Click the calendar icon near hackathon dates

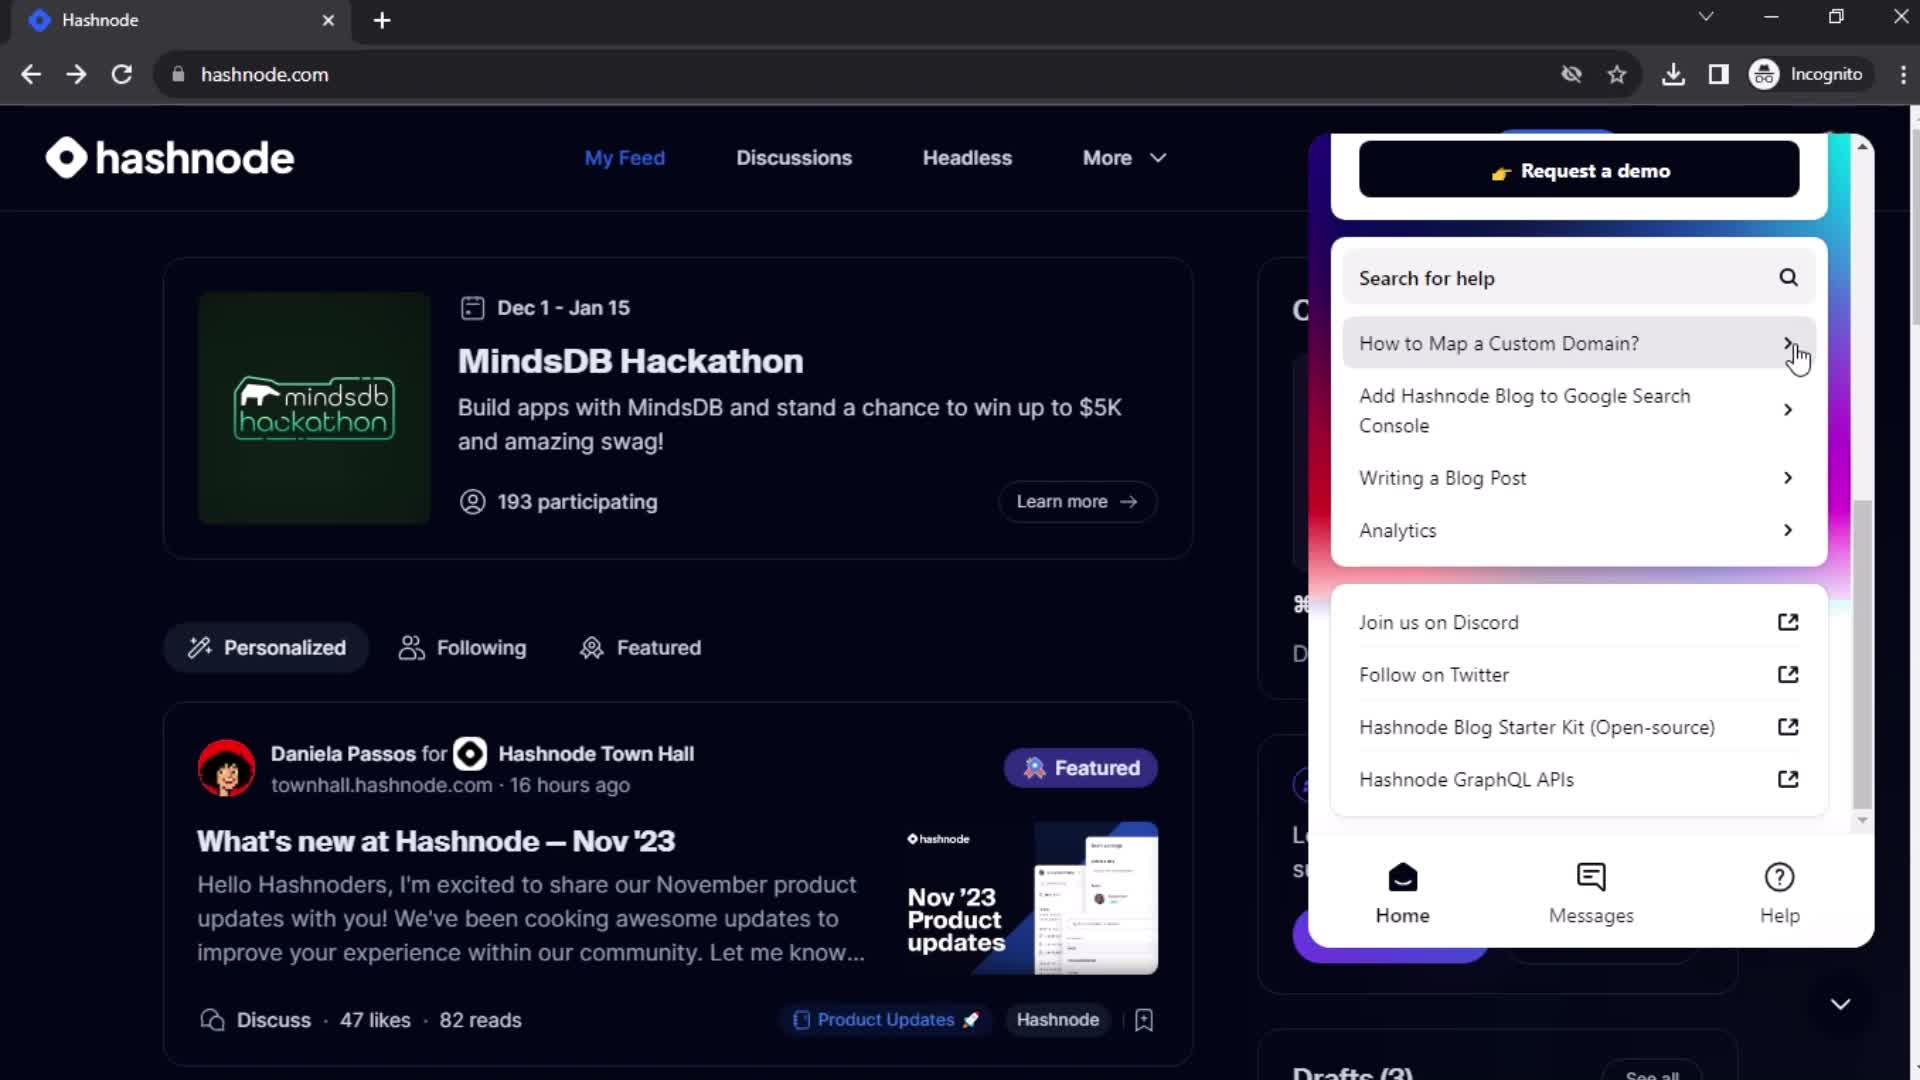472,307
